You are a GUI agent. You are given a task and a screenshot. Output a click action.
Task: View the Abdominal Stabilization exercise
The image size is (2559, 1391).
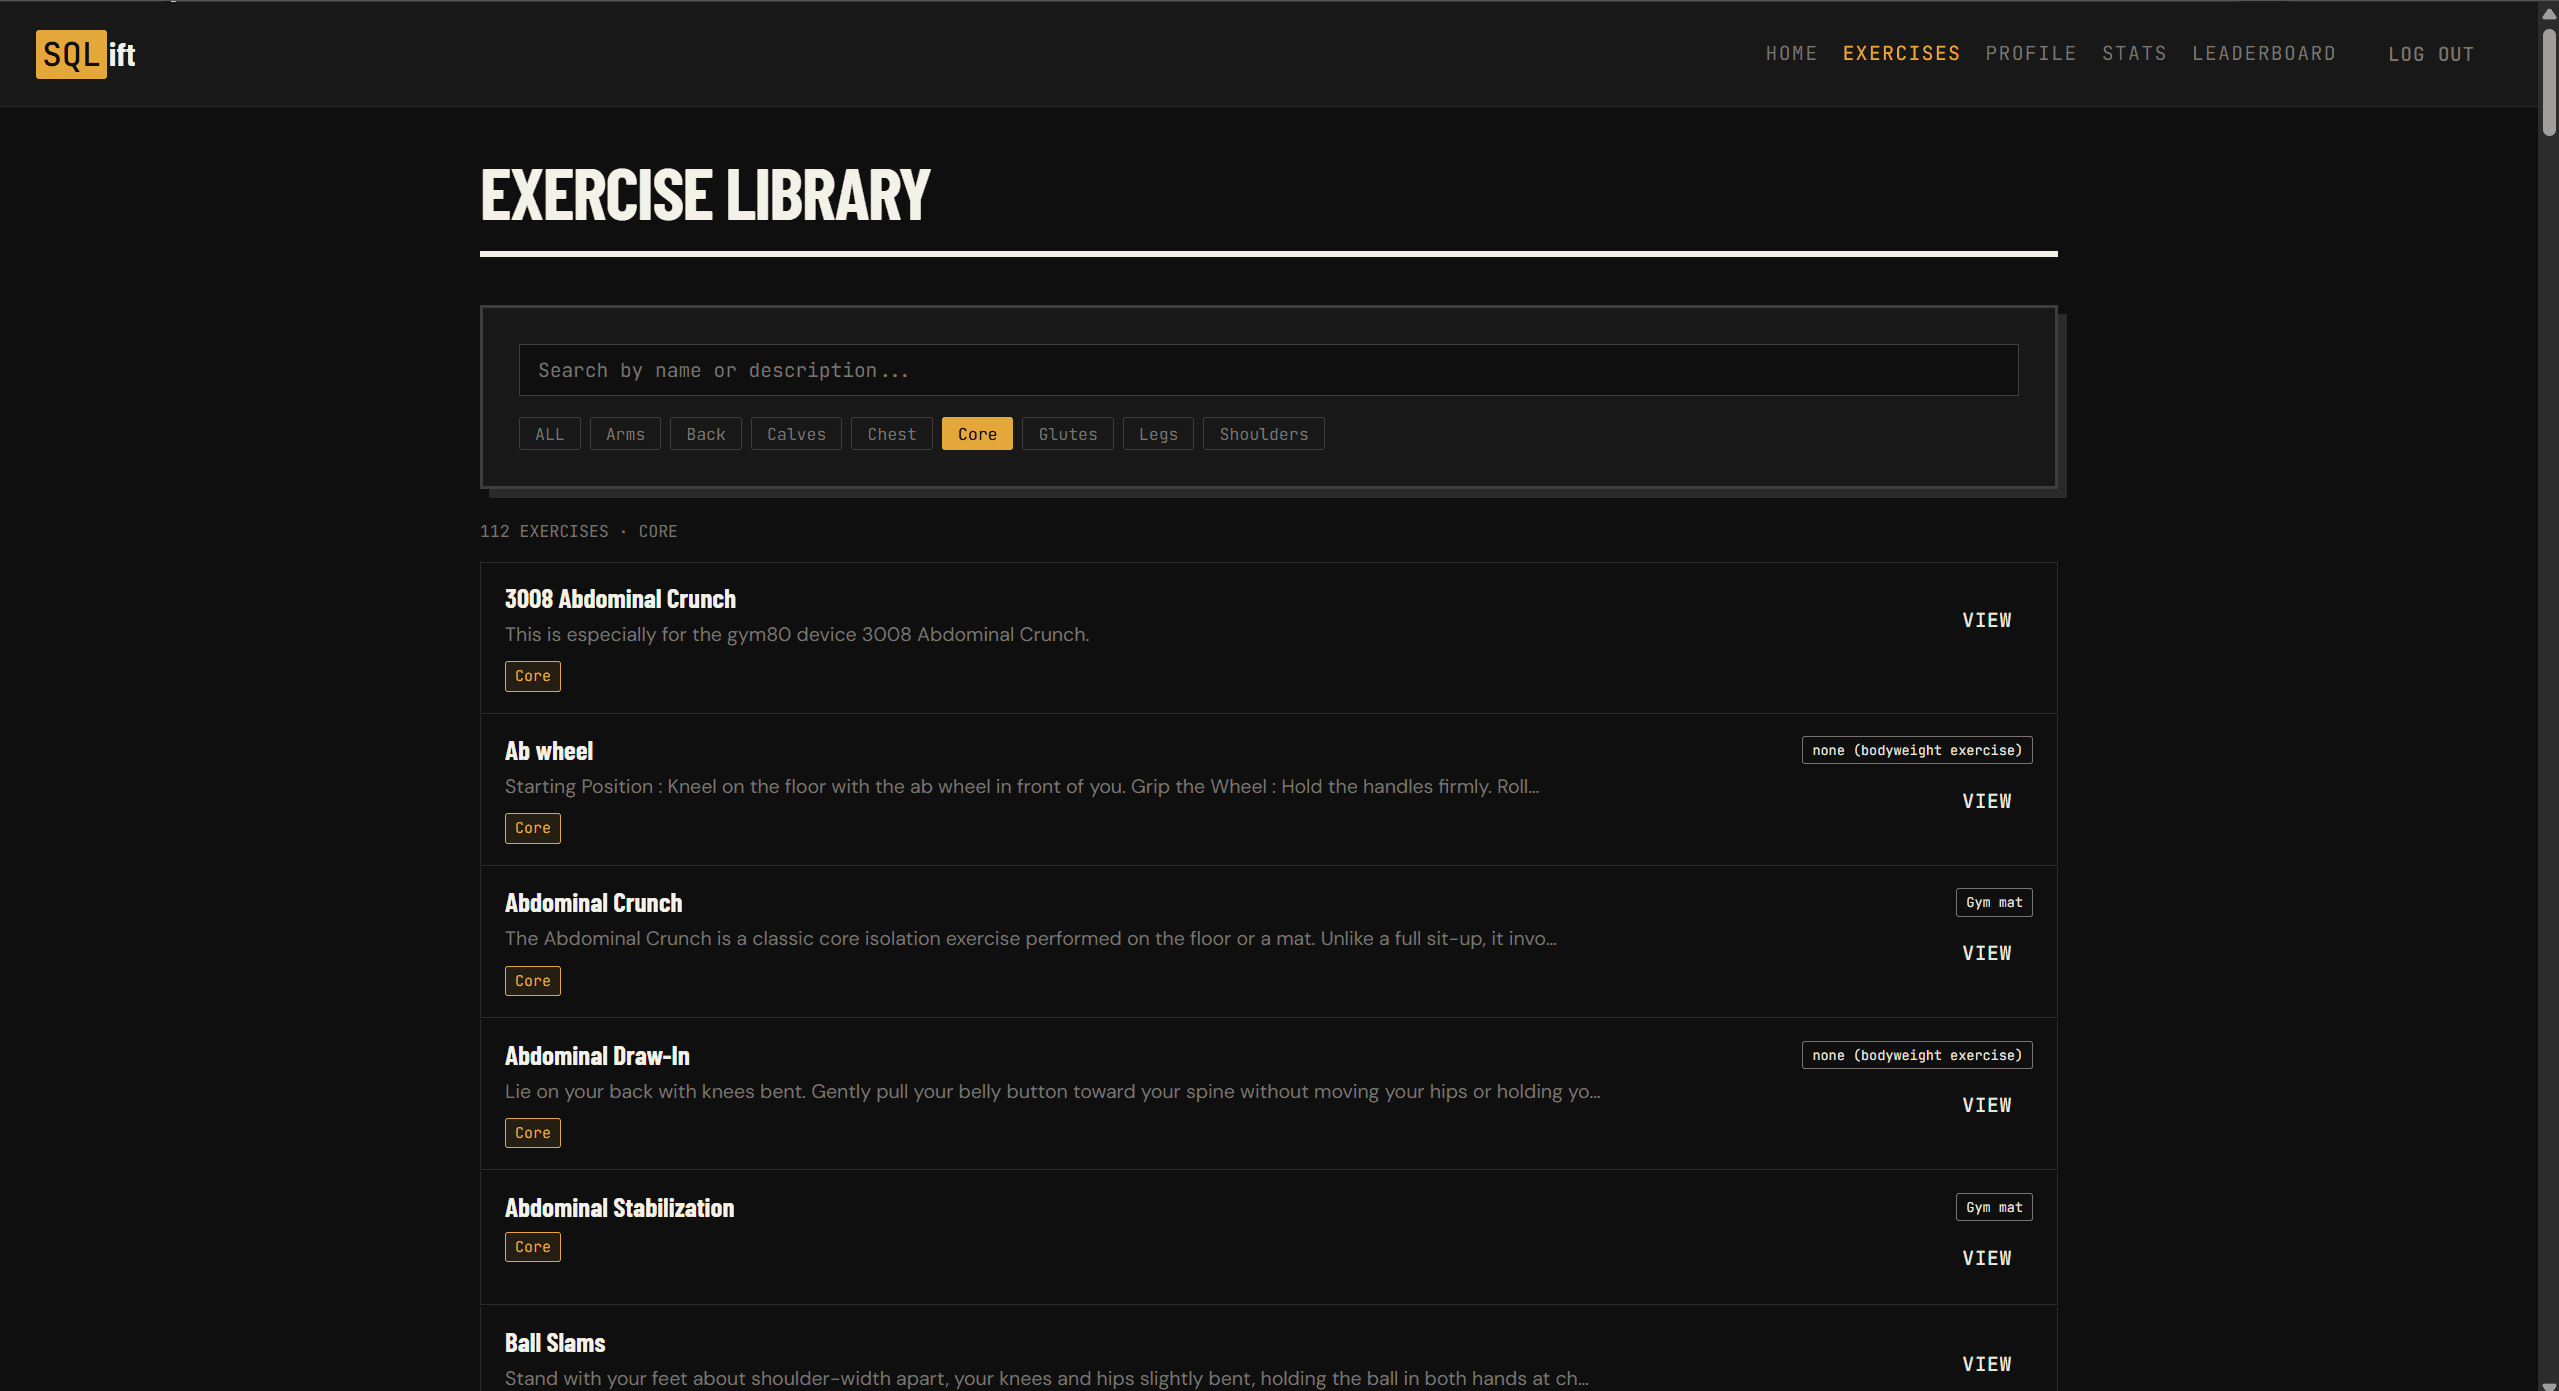click(x=1986, y=1258)
